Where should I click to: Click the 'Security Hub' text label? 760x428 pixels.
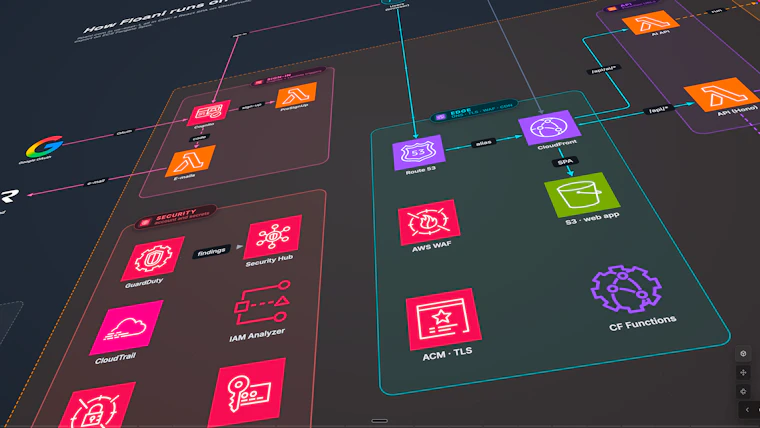click(x=269, y=261)
